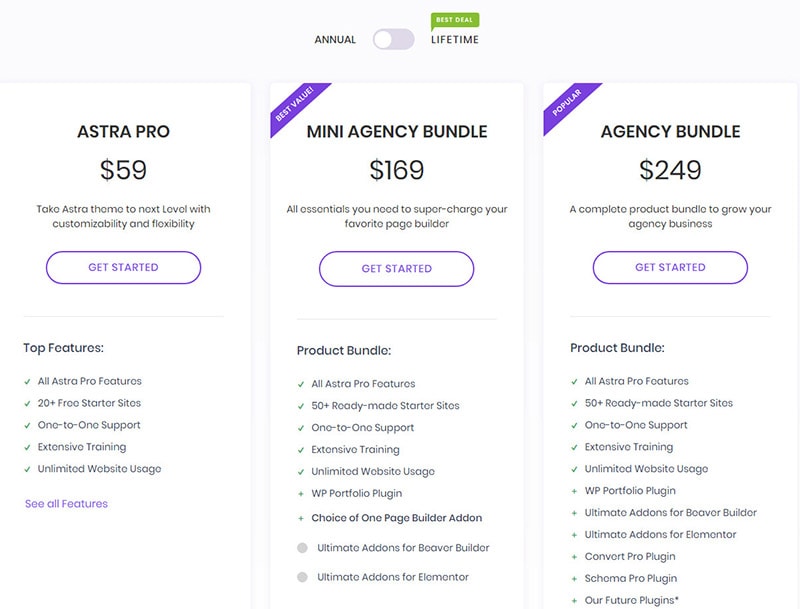Click the checkmark beside 20+ Free Starter Sites
Image resolution: width=800 pixels, height=609 pixels.
pyautogui.click(x=28, y=403)
